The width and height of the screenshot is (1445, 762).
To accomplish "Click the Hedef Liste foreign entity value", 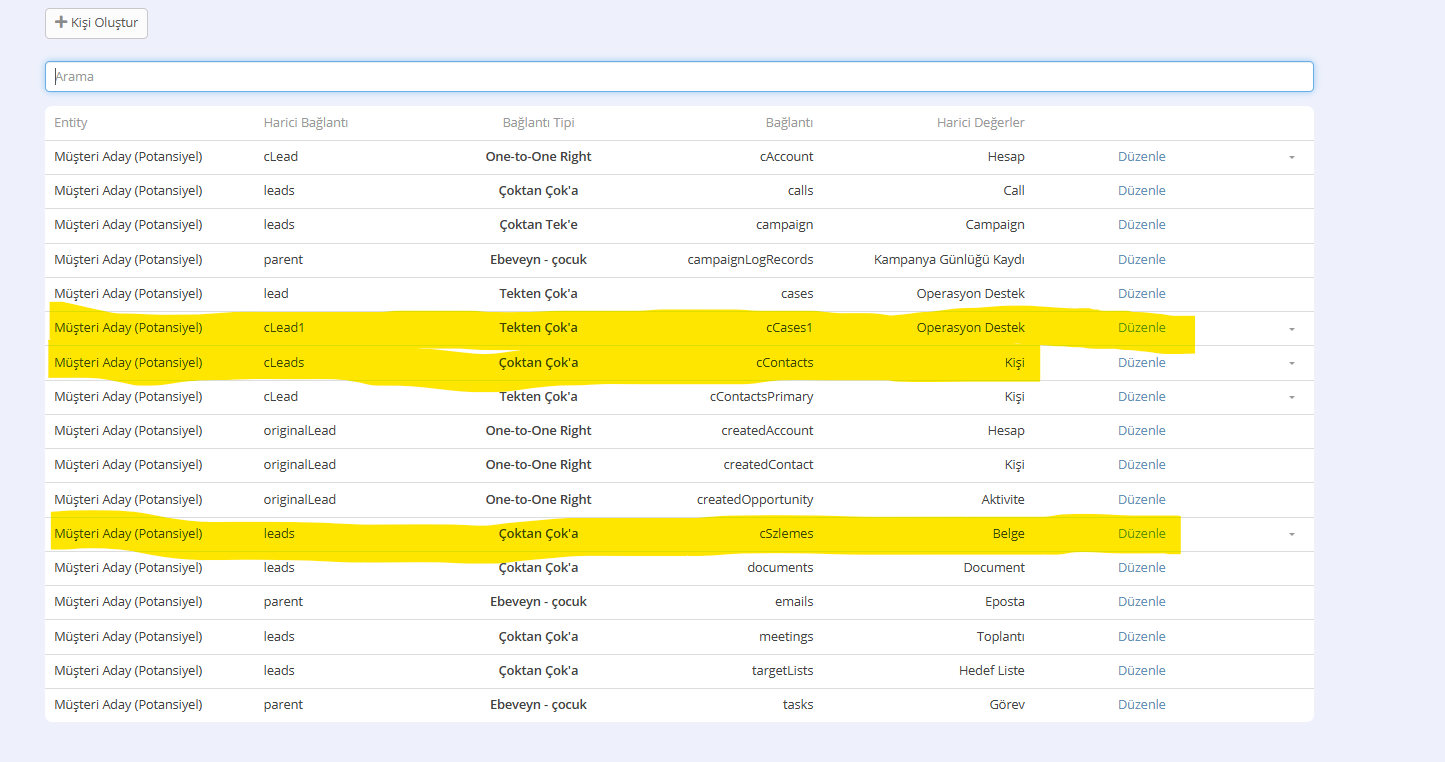I will pyautogui.click(x=992, y=671).
